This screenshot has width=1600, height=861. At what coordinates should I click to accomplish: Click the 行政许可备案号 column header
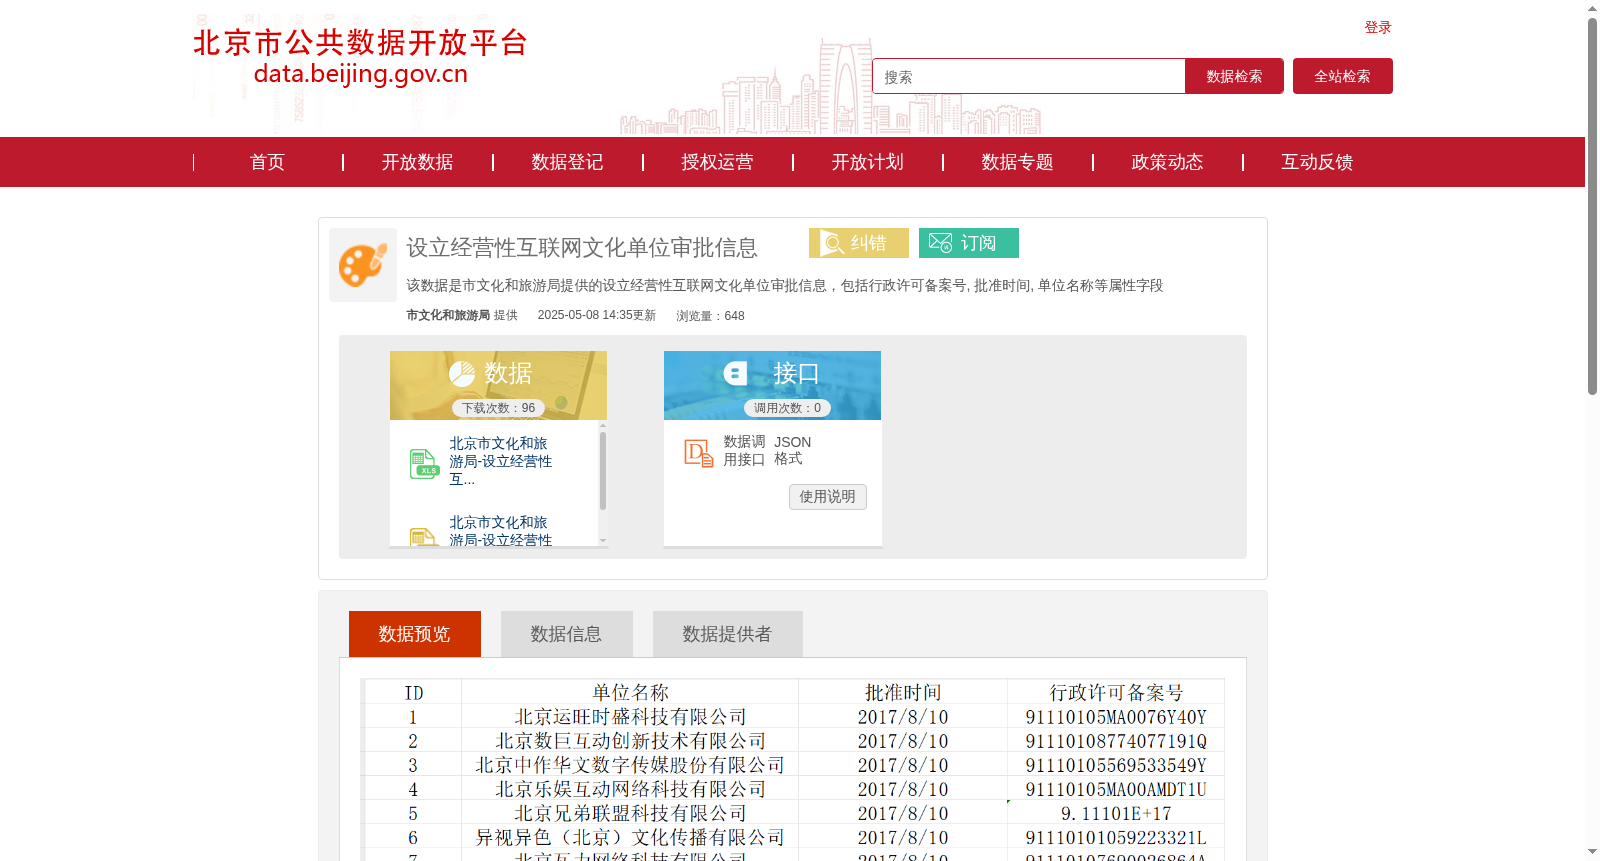1116,692
